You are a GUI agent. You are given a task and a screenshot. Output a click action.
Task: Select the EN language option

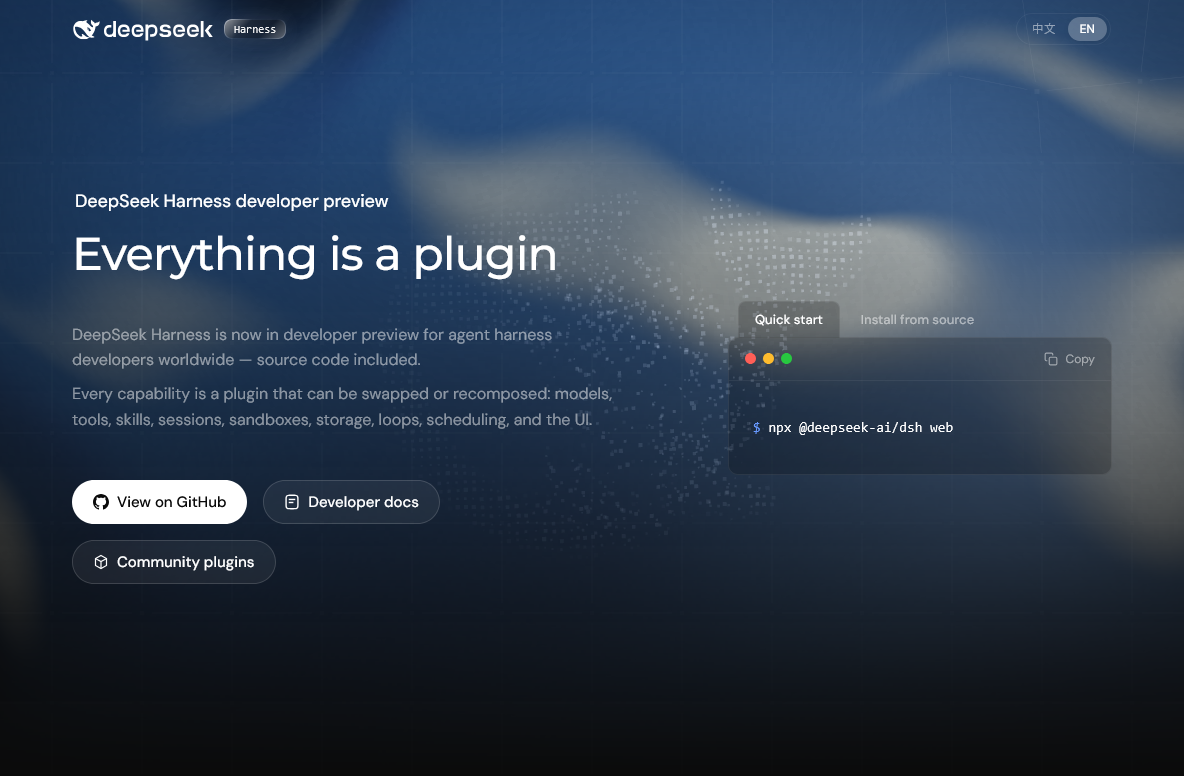pos(1087,29)
